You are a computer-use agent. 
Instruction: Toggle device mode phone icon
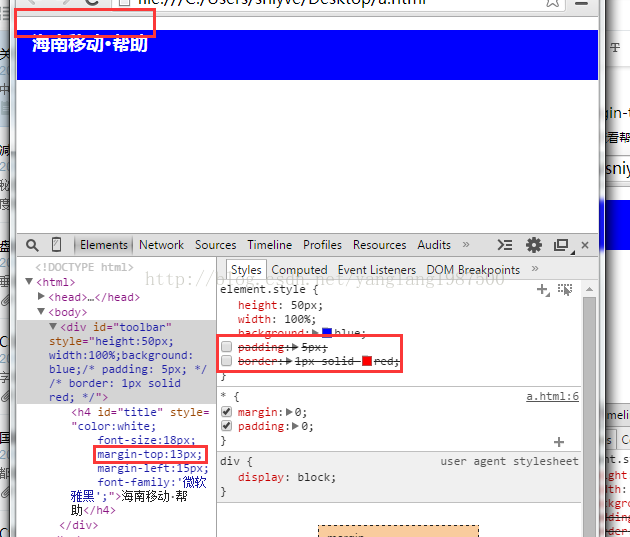point(57,245)
